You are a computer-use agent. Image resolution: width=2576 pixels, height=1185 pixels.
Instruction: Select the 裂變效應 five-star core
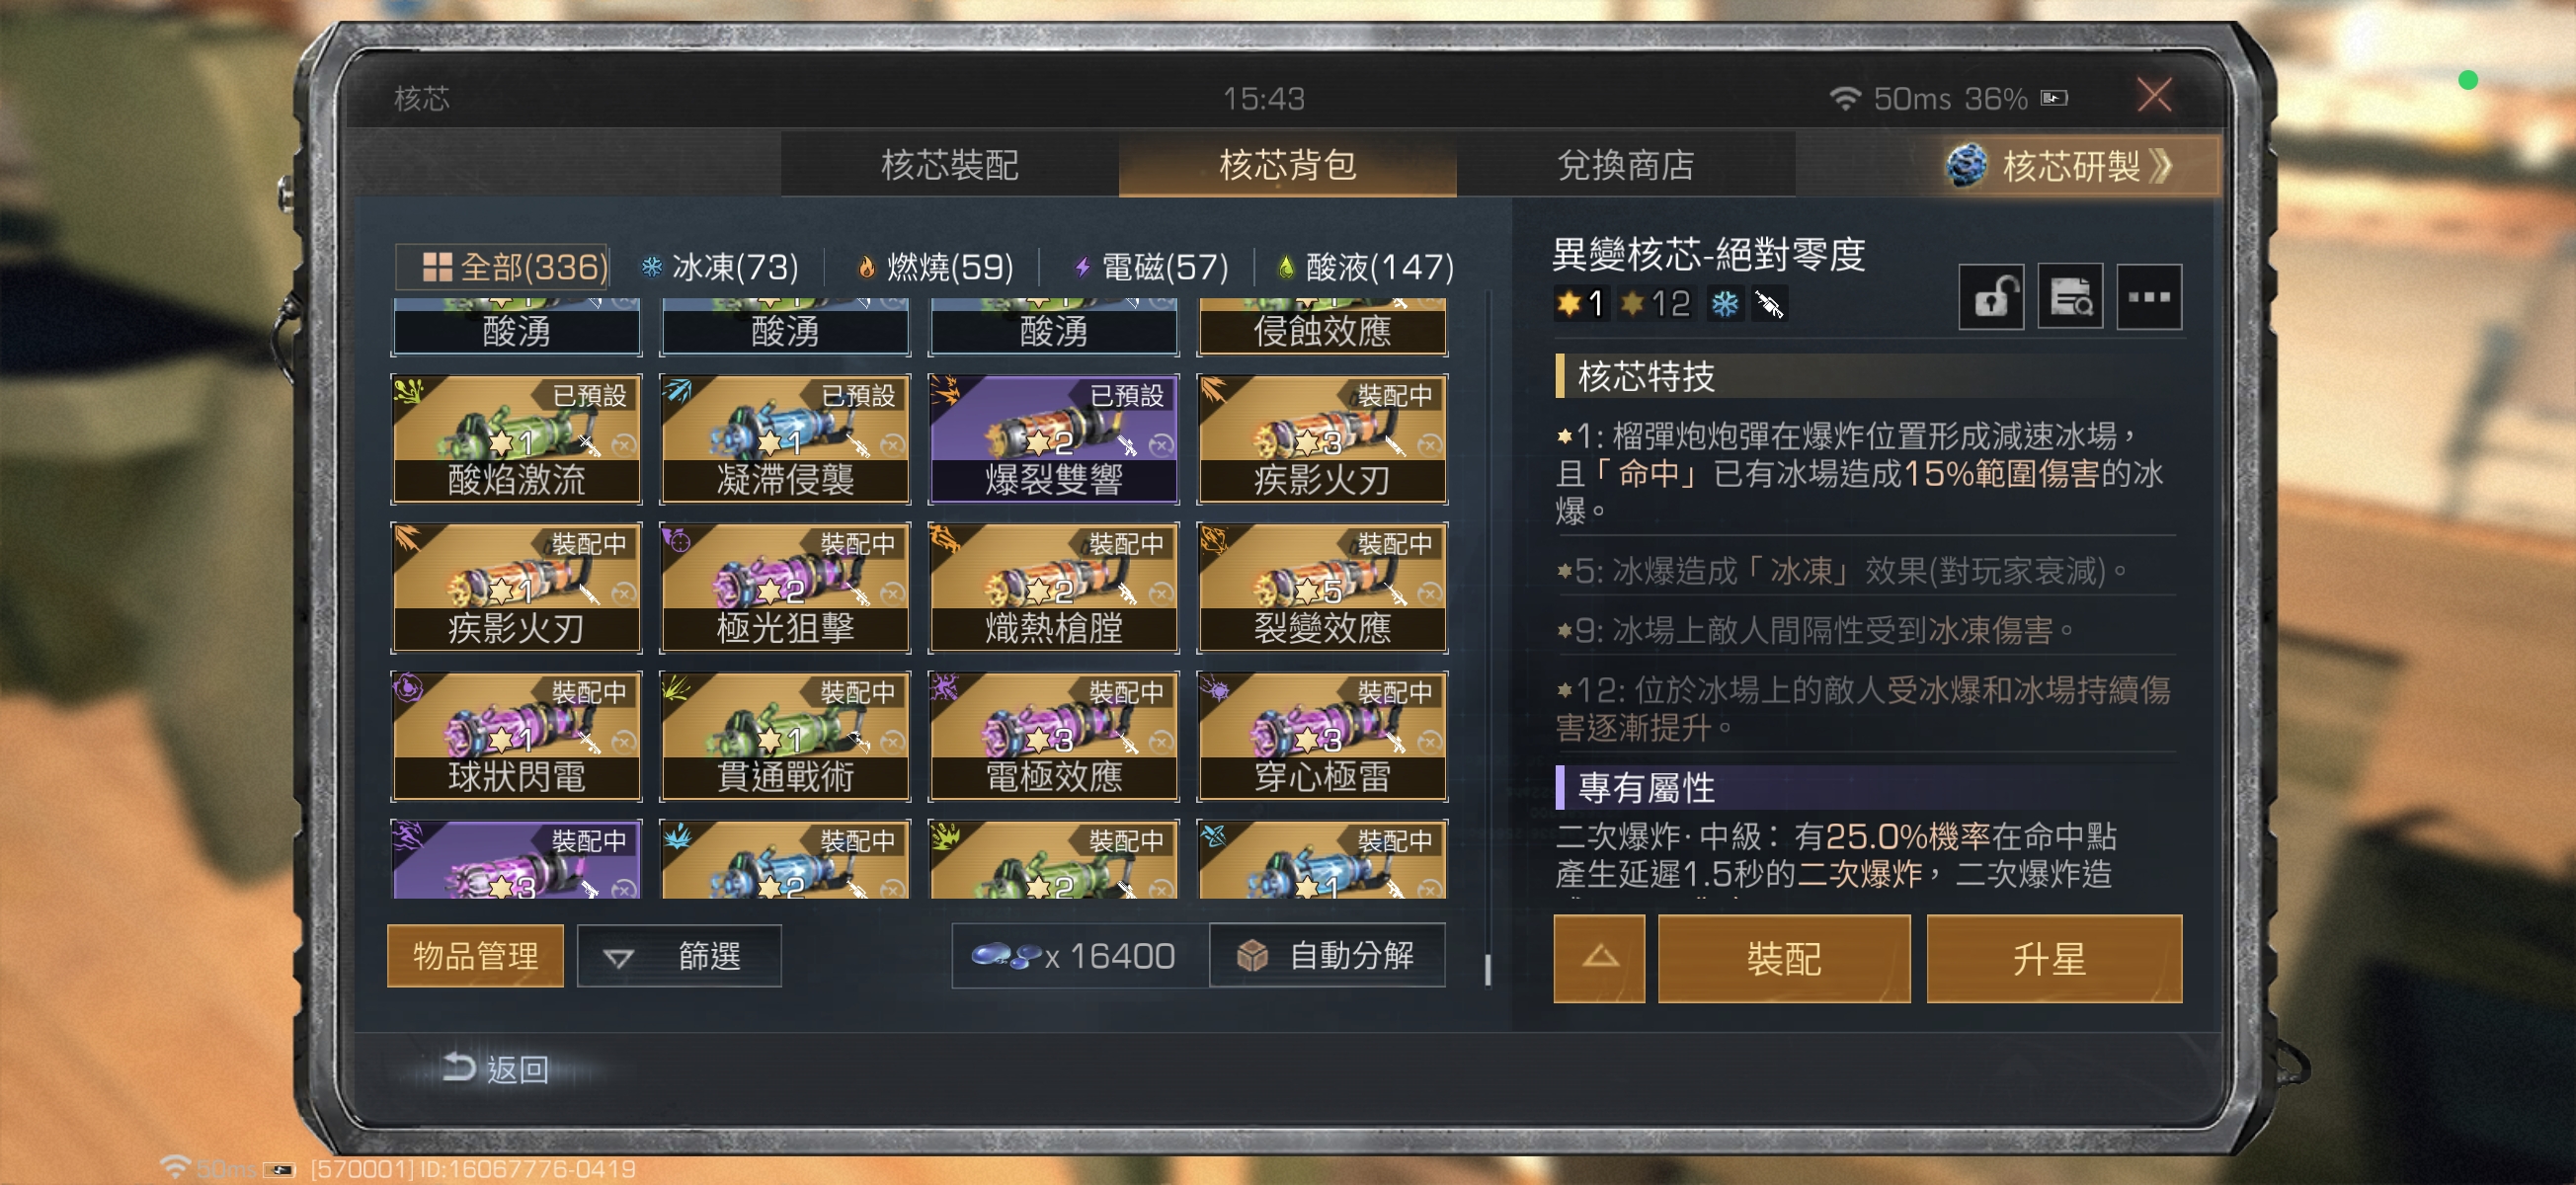(1322, 587)
